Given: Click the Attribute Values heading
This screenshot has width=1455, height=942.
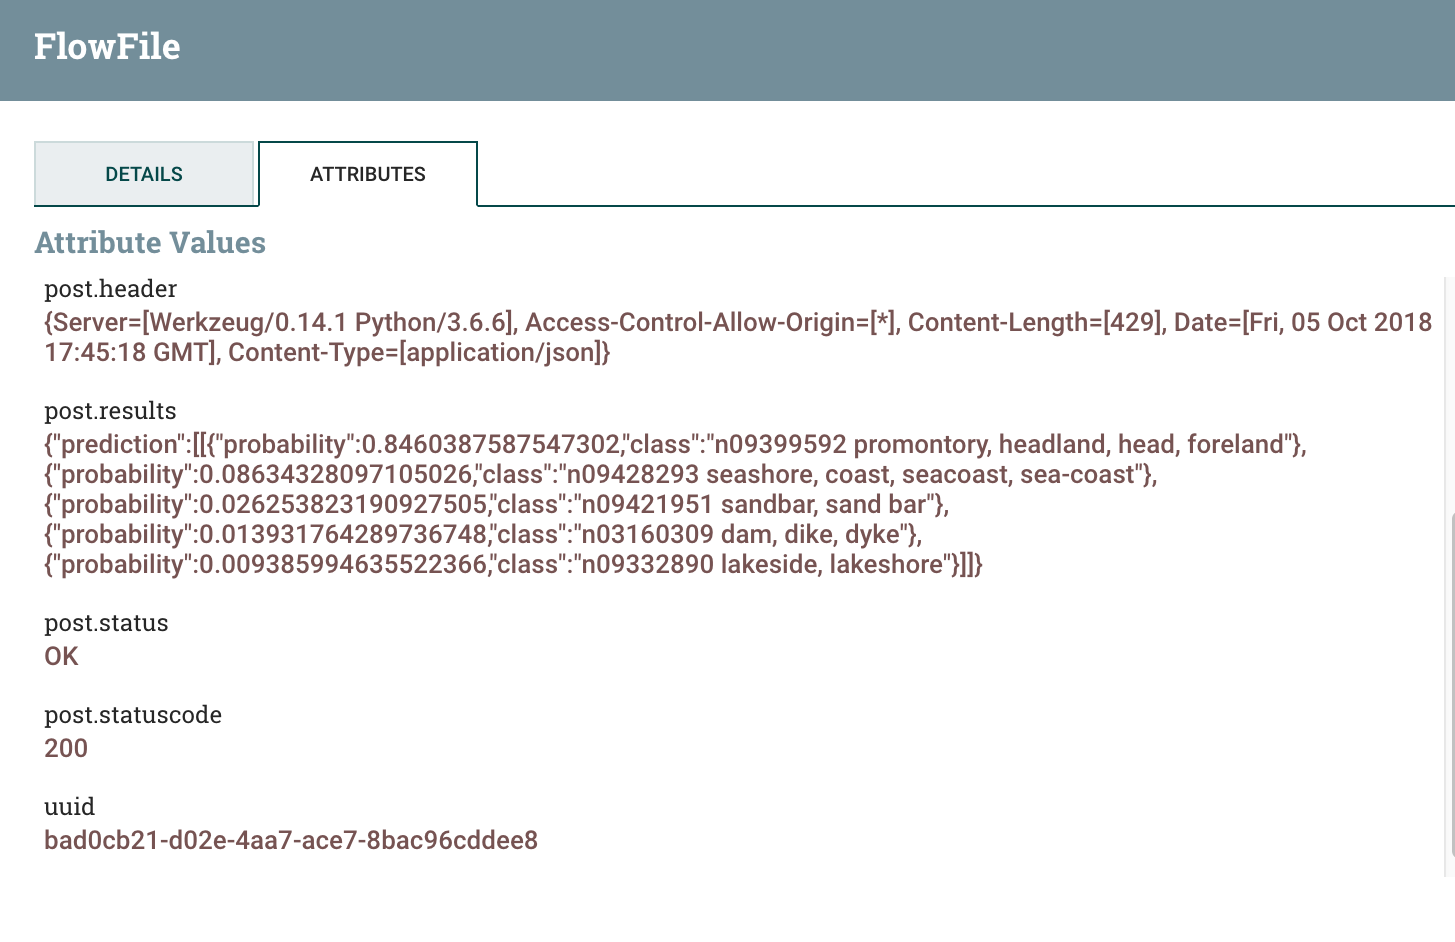Looking at the screenshot, I should tap(150, 242).
